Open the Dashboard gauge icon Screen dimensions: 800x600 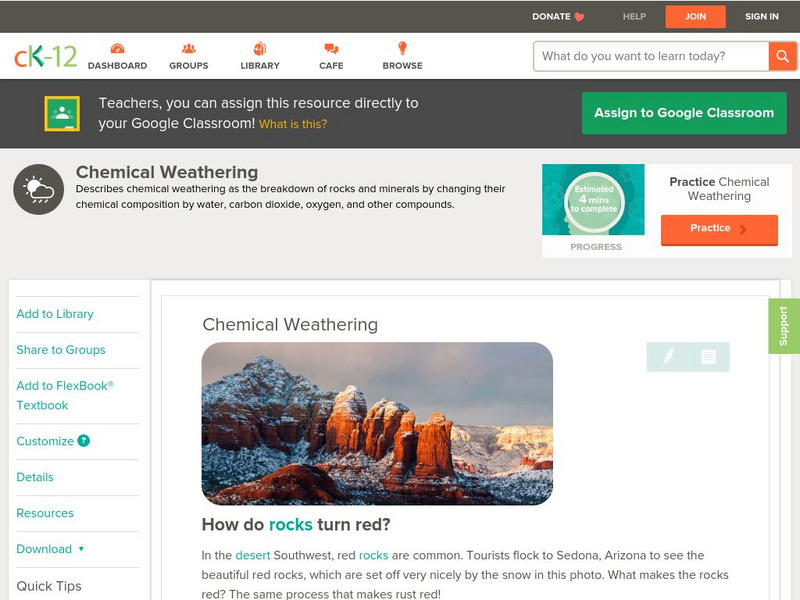(x=119, y=47)
